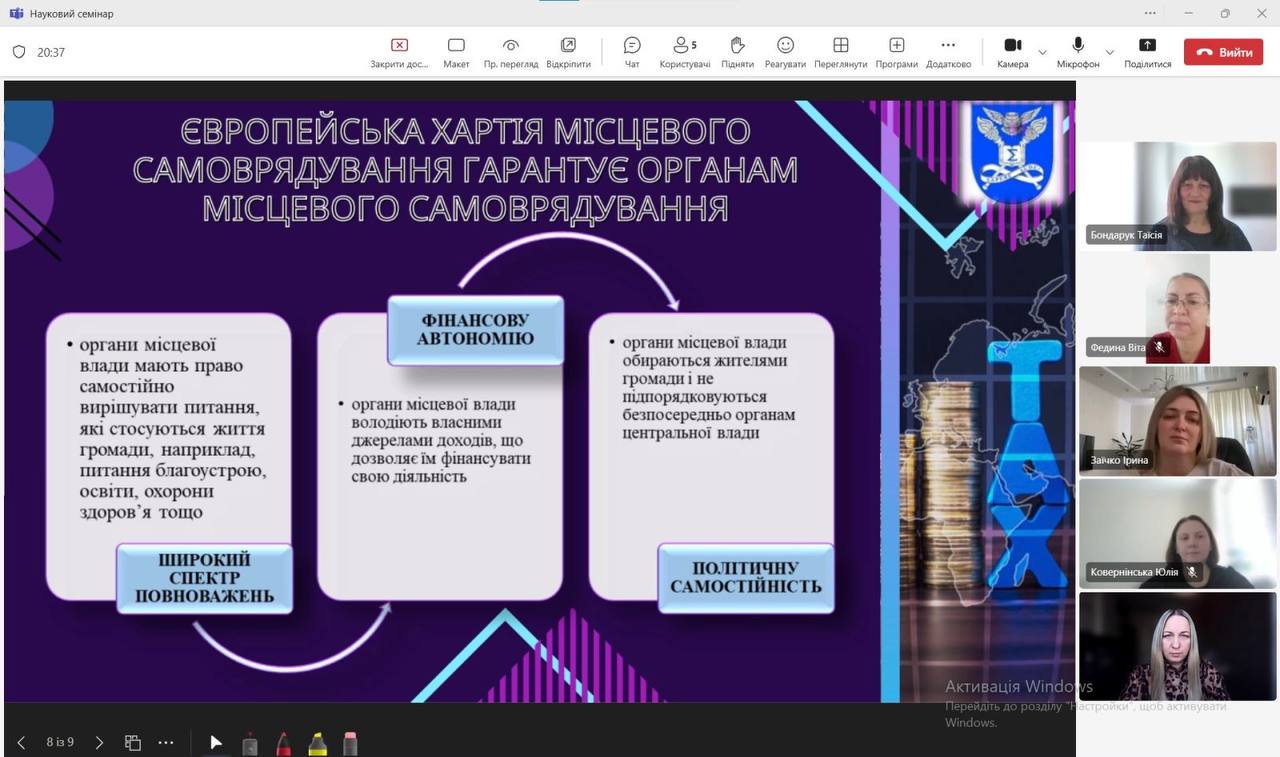The image size is (1280, 757).
Task: Expand microphone options dropdown arrow
Action: point(1109,52)
